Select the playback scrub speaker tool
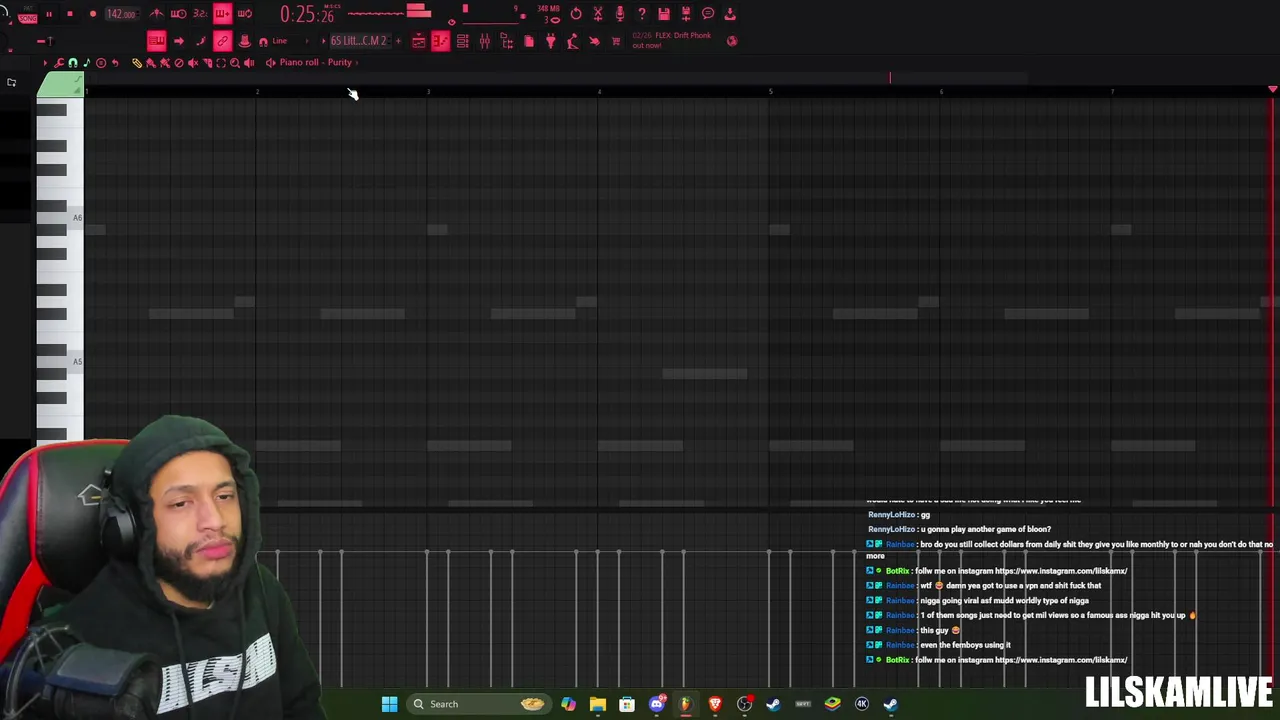 coord(249,62)
